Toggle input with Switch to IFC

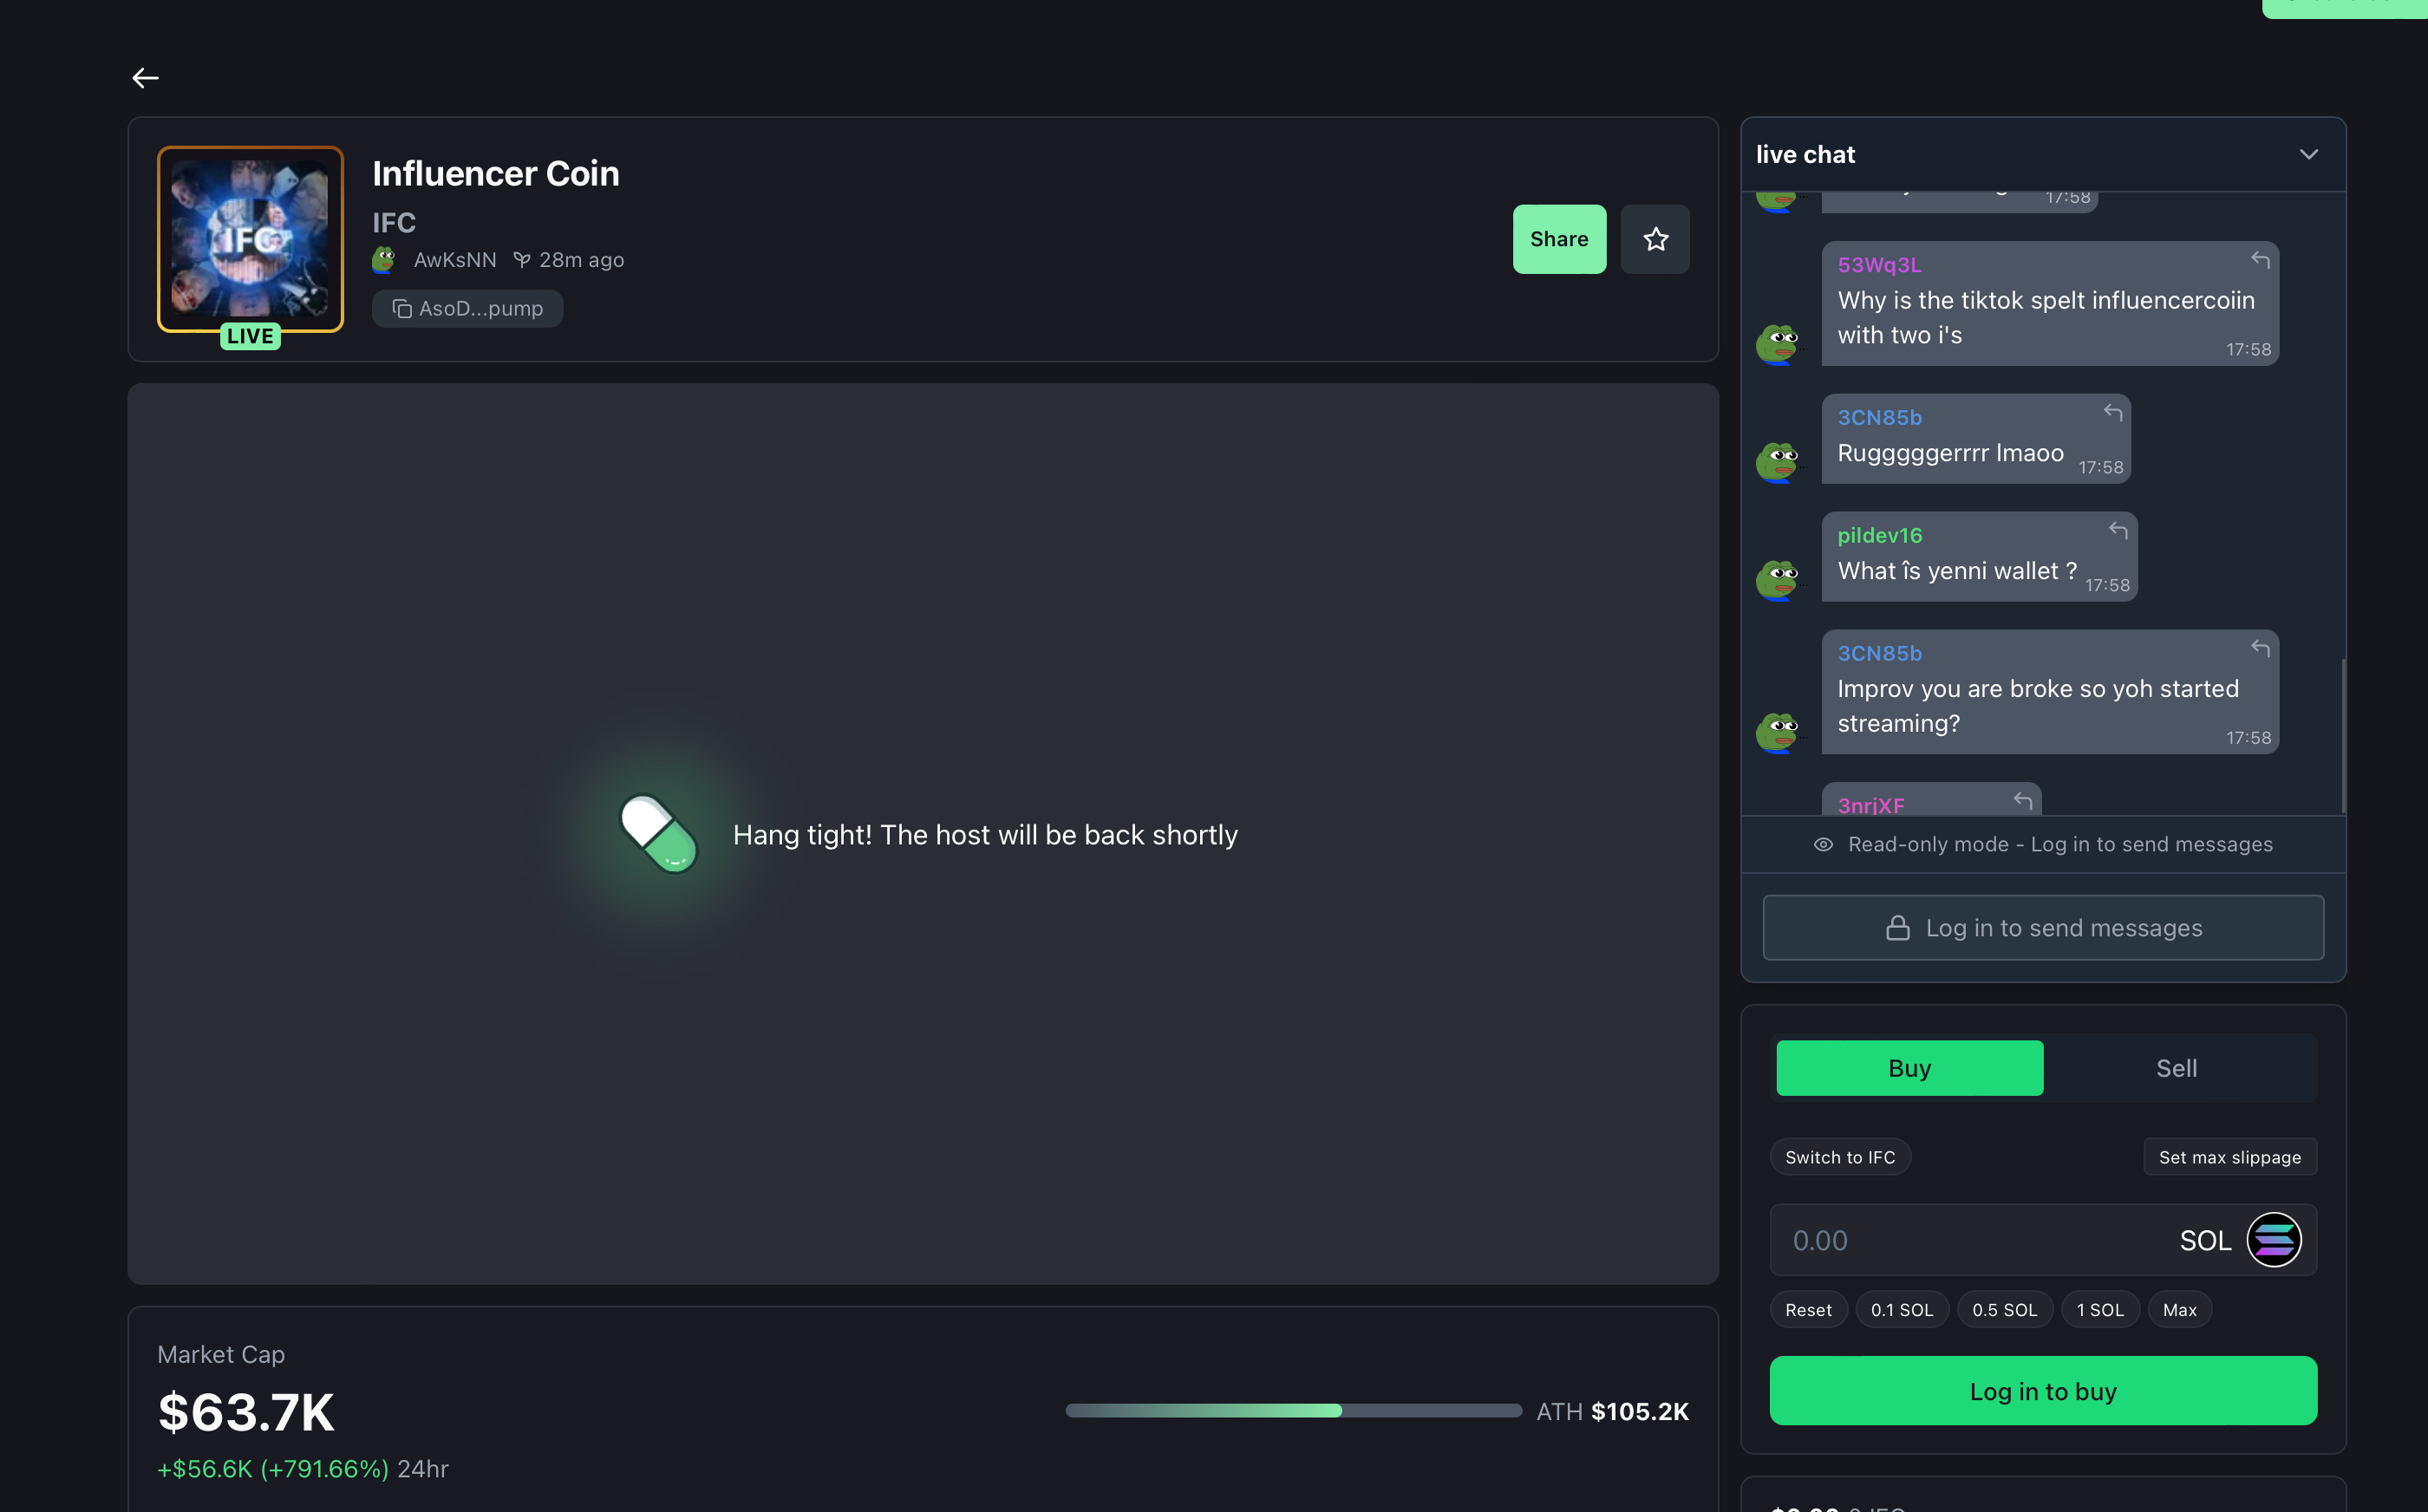[x=1839, y=1157]
